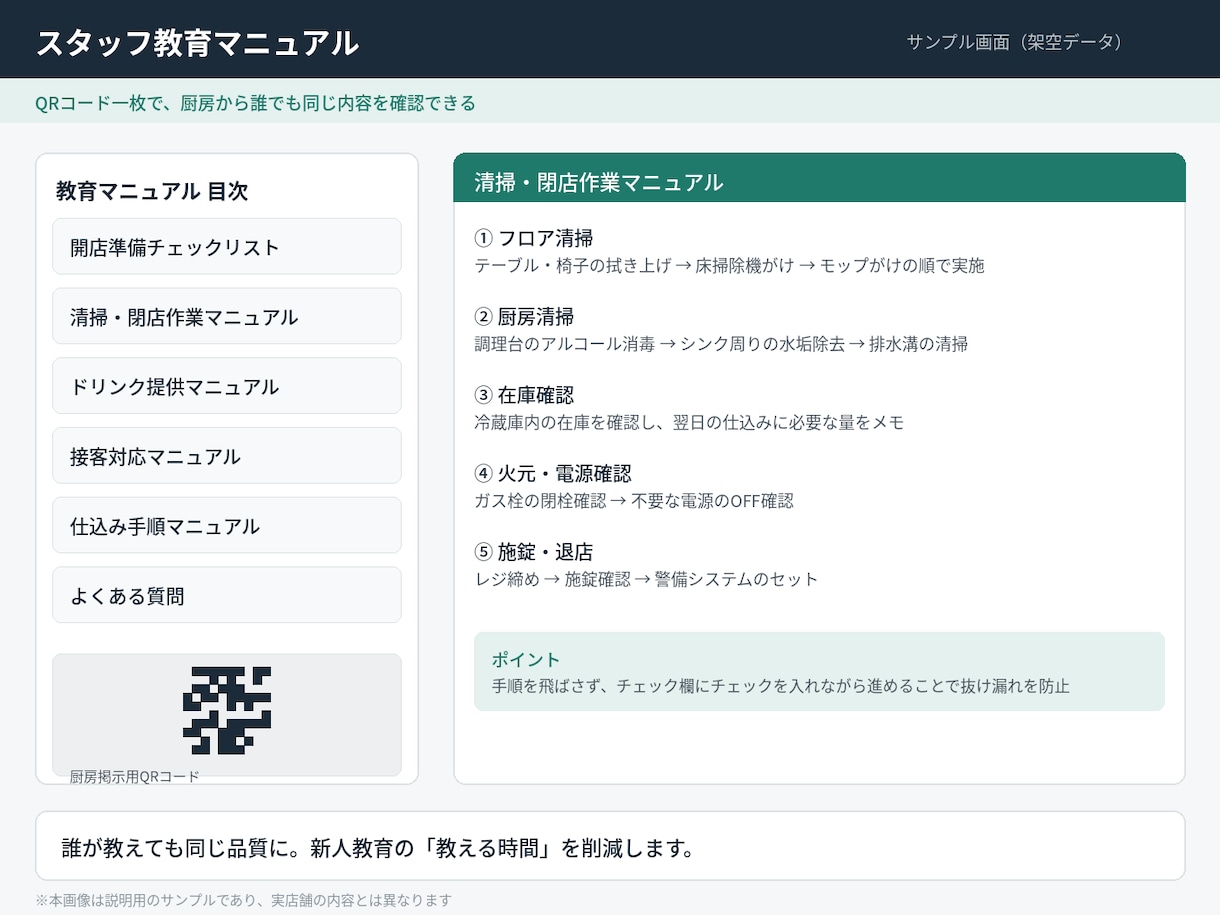
Task: Open ドリンク提供マニュアル entry
Action: tap(227, 387)
